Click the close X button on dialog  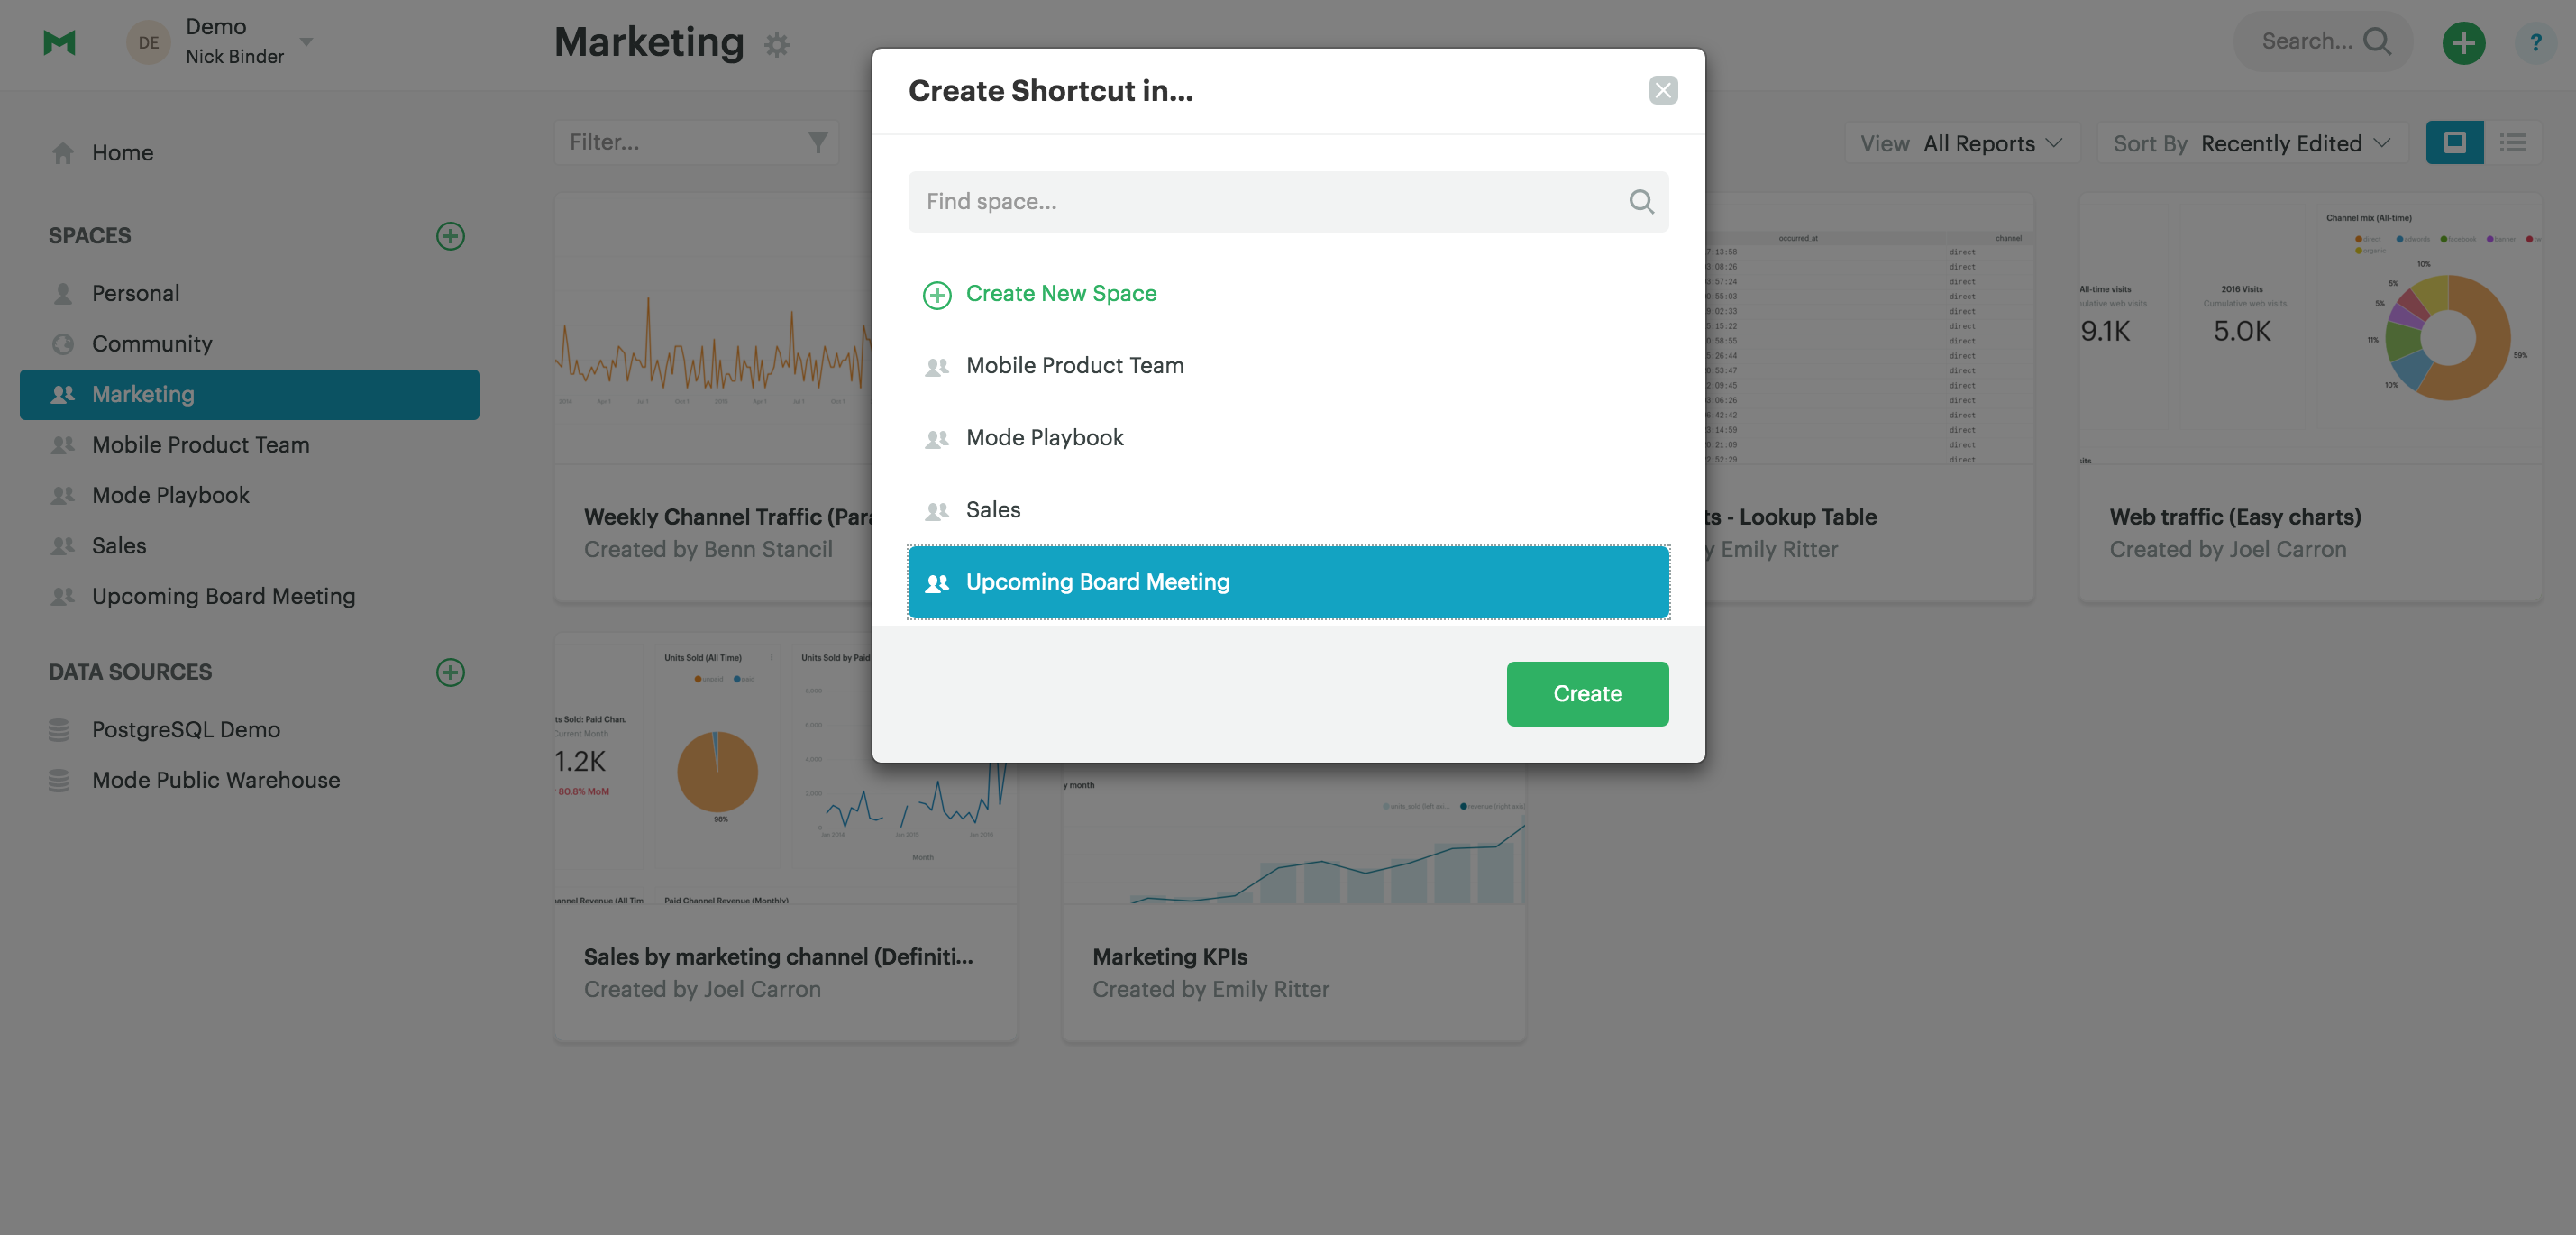point(1664,88)
